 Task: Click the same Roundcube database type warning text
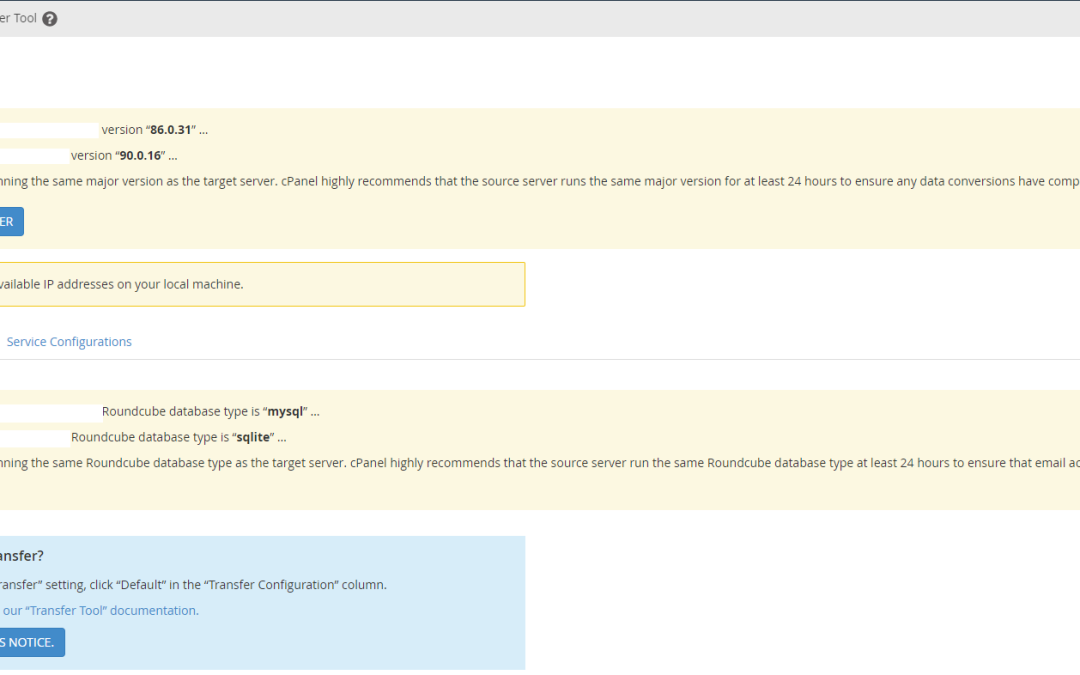coord(540,463)
